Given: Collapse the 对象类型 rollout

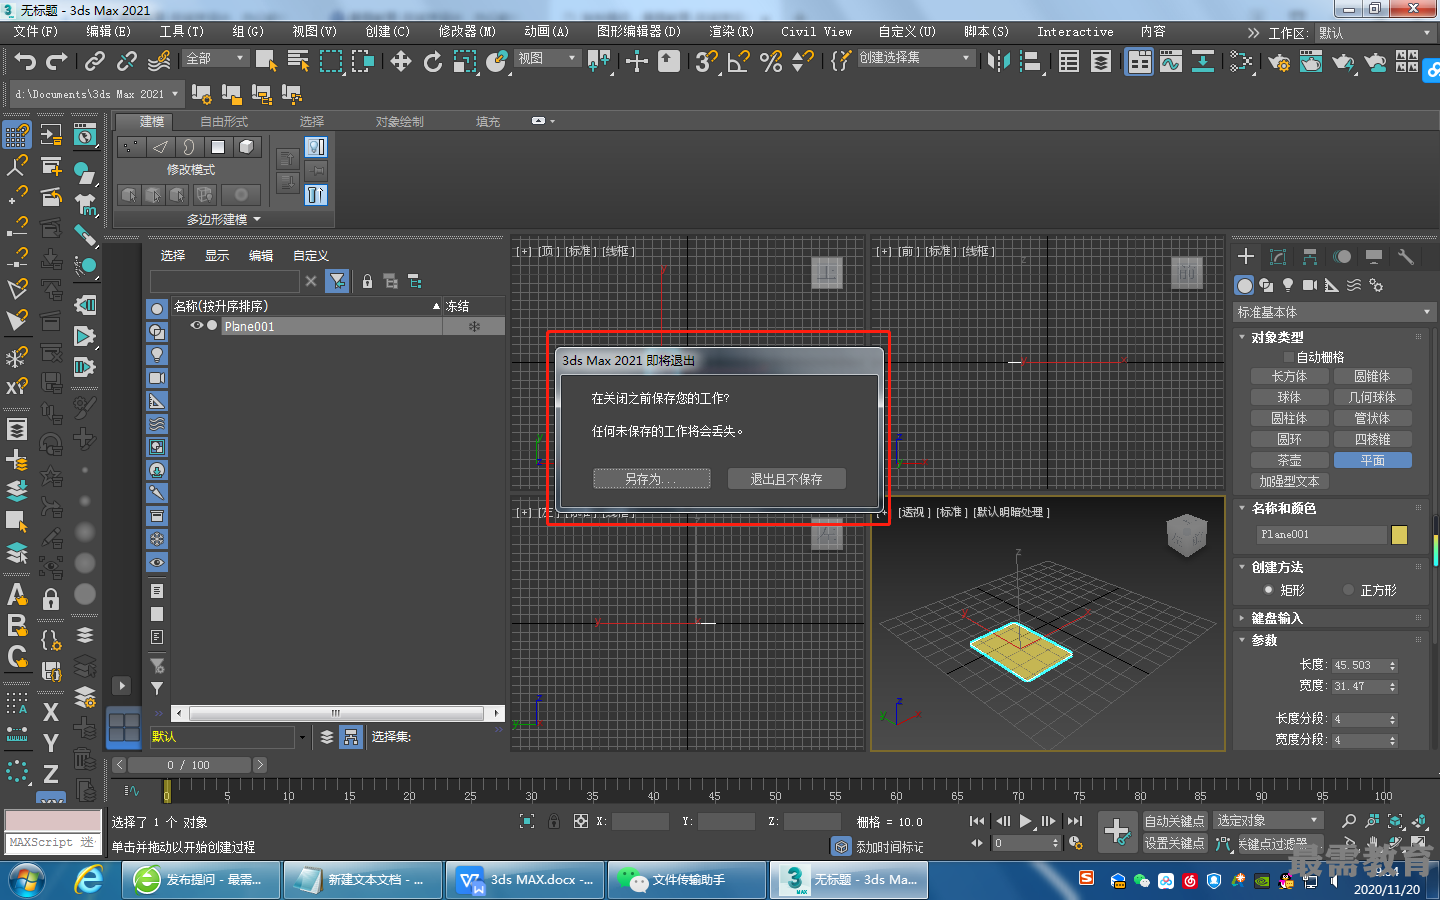Looking at the screenshot, I should [1277, 337].
